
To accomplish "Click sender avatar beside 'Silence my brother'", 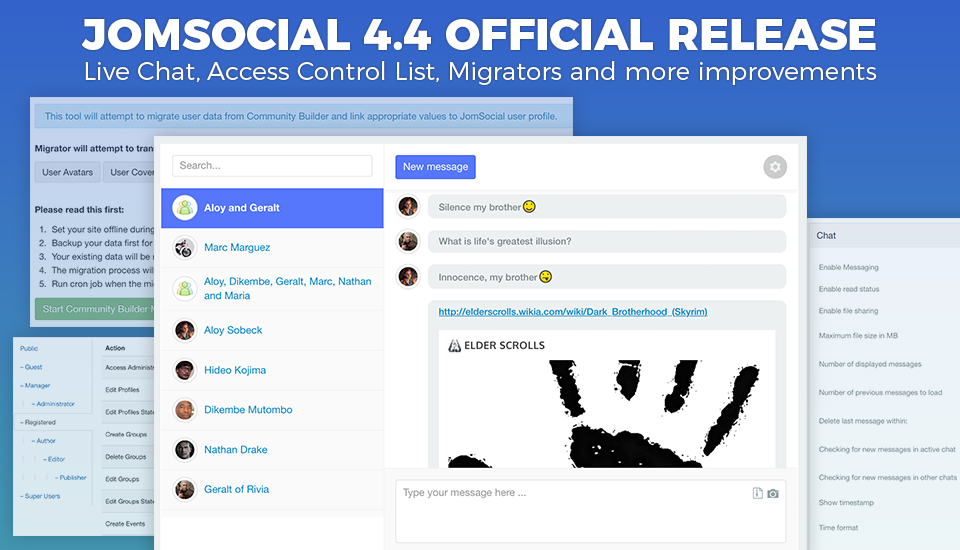I will [x=408, y=207].
